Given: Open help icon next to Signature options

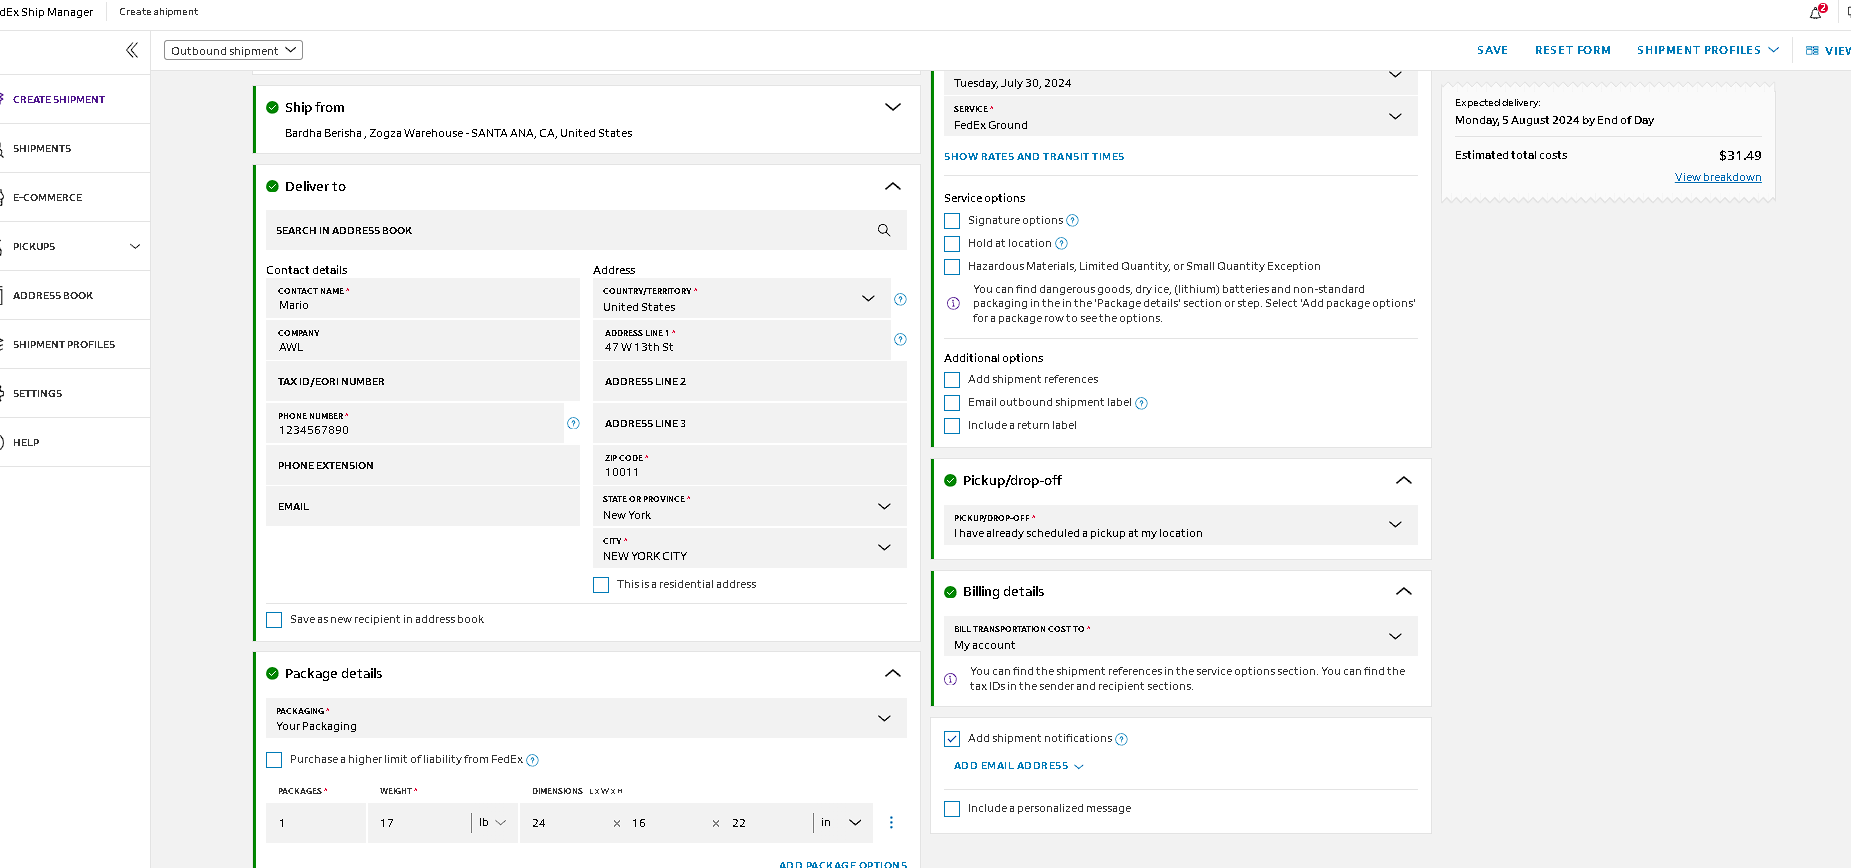Looking at the screenshot, I should 1072,221.
